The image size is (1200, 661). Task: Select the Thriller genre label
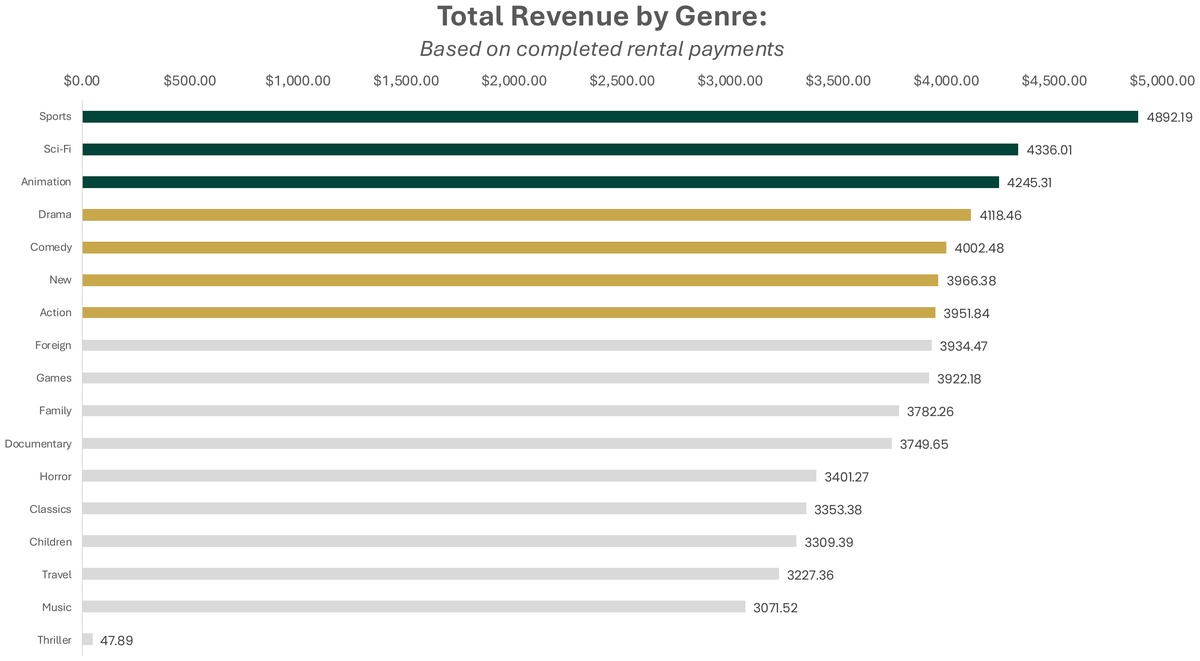tap(55, 639)
